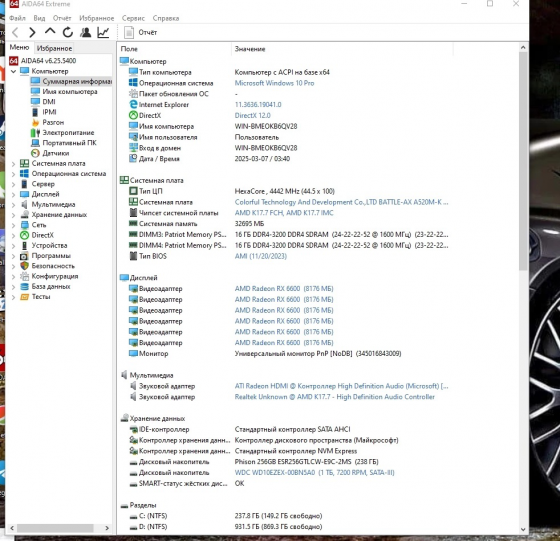The width and height of the screenshot is (560, 541).
Task: Open the Realtek Unknown audio controller link
Action: point(335,397)
